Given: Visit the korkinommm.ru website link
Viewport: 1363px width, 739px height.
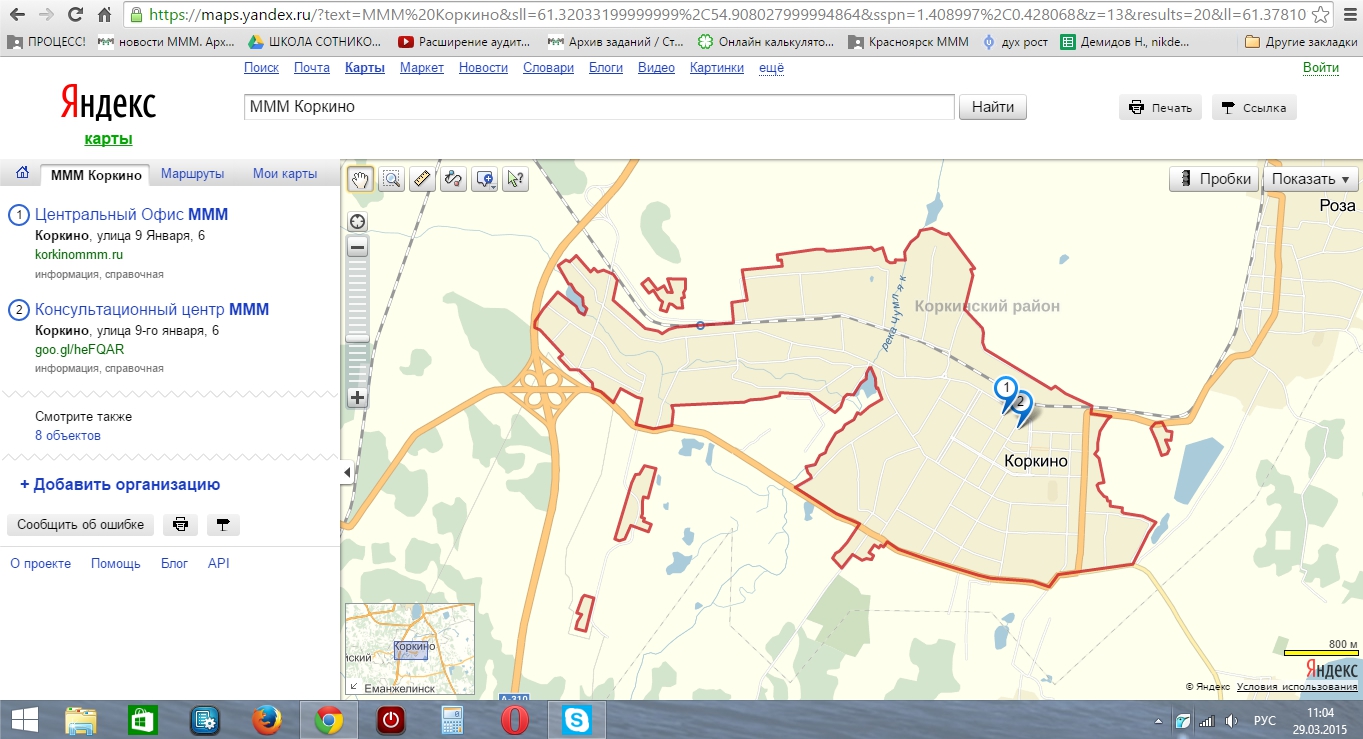Looking at the screenshot, I should tap(79, 255).
